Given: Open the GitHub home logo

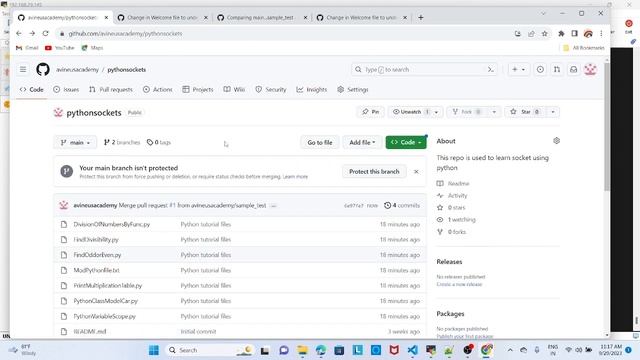Looking at the screenshot, I should pyautogui.click(x=43, y=69).
